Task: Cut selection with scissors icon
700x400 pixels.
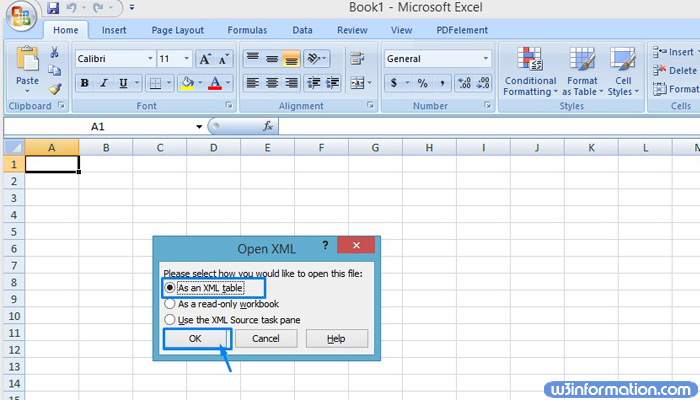Action: tap(54, 53)
